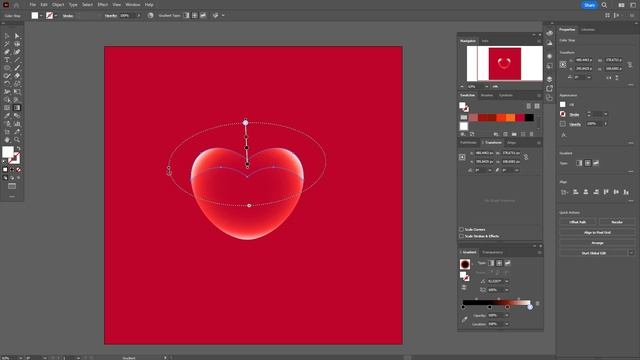
Task: Select the Paintbrush tool
Action: pyautogui.click(x=17, y=68)
